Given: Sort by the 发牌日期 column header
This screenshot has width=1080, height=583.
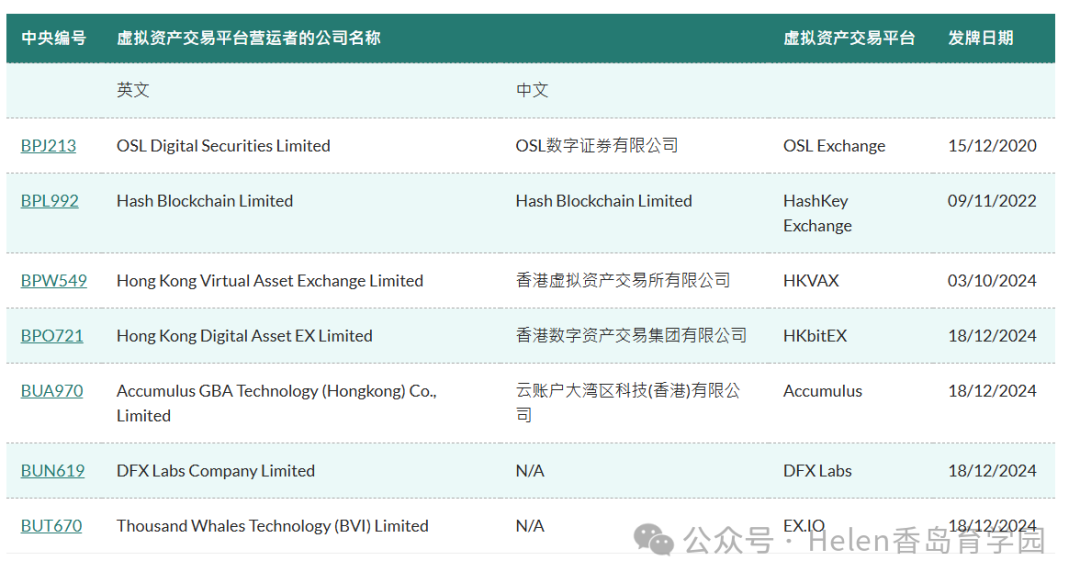Looking at the screenshot, I should (980, 37).
